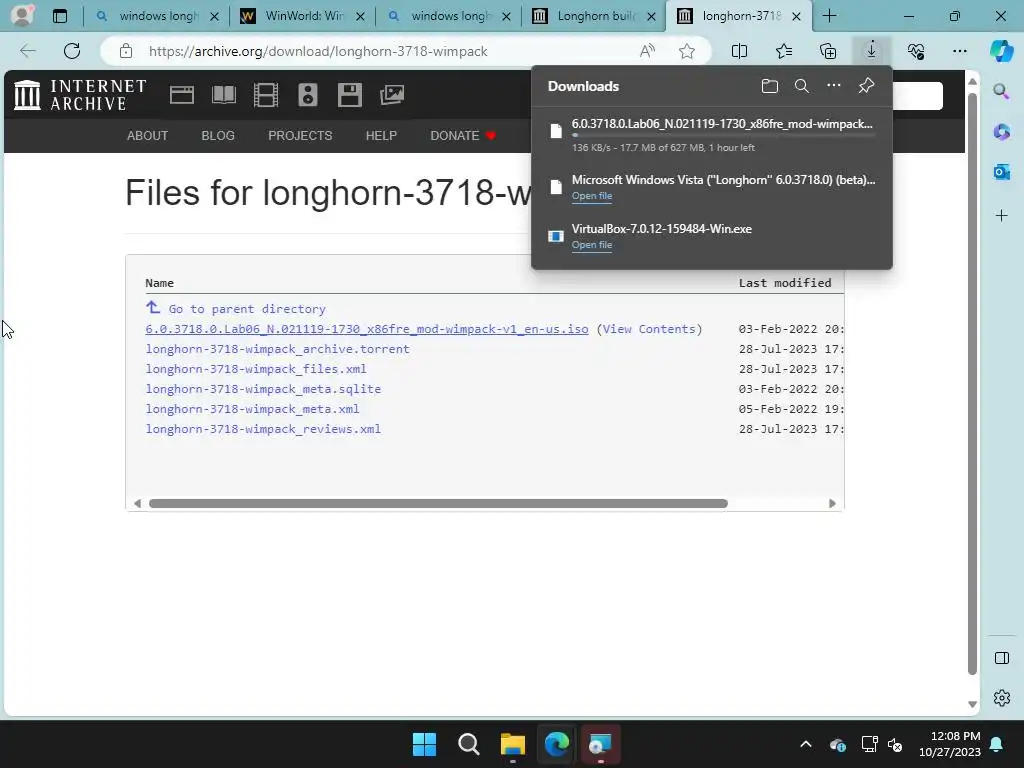The image size is (1024, 768).
Task: Open taskbar Search
Action: pos(468,744)
